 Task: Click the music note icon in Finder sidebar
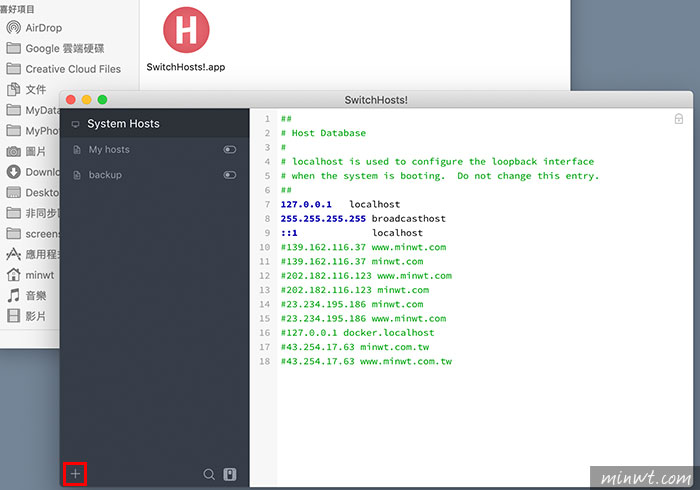tap(13, 295)
